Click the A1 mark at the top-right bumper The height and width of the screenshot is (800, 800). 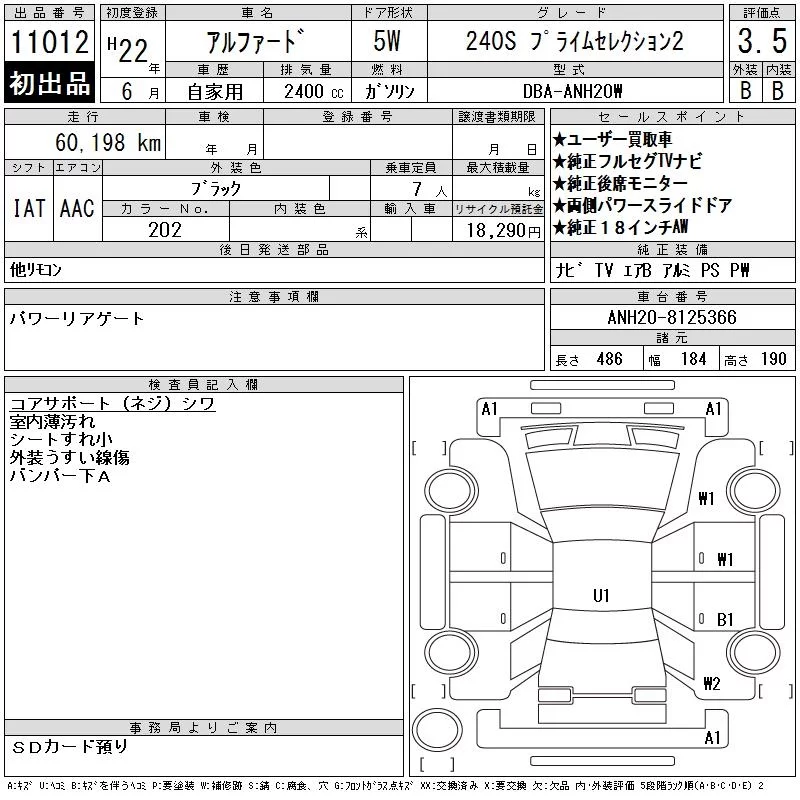[713, 409]
